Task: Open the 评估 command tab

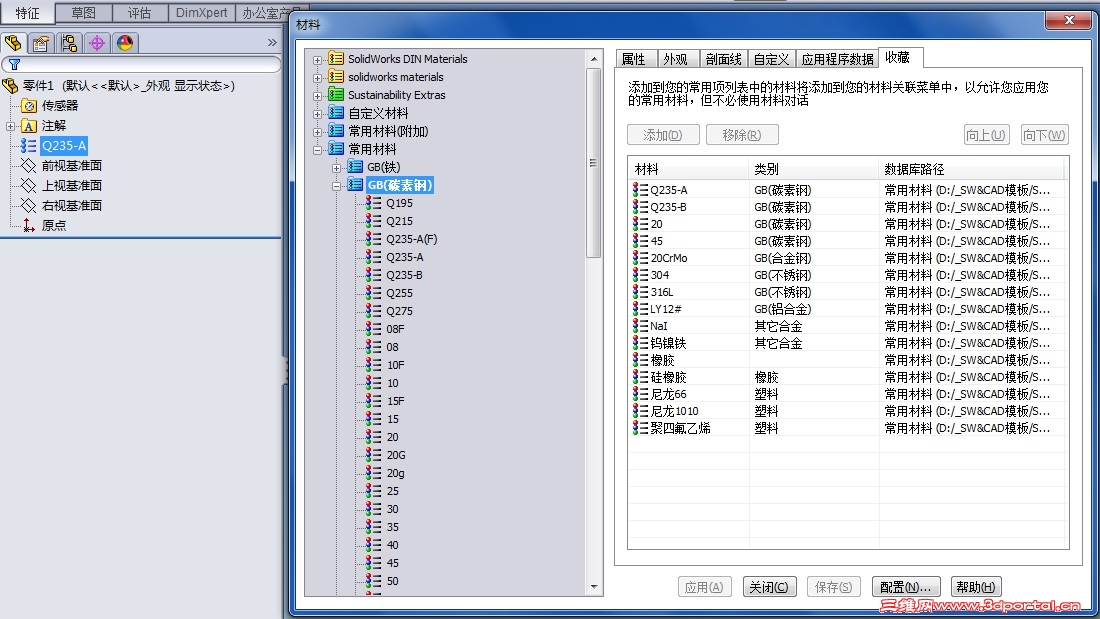Action: [x=140, y=13]
